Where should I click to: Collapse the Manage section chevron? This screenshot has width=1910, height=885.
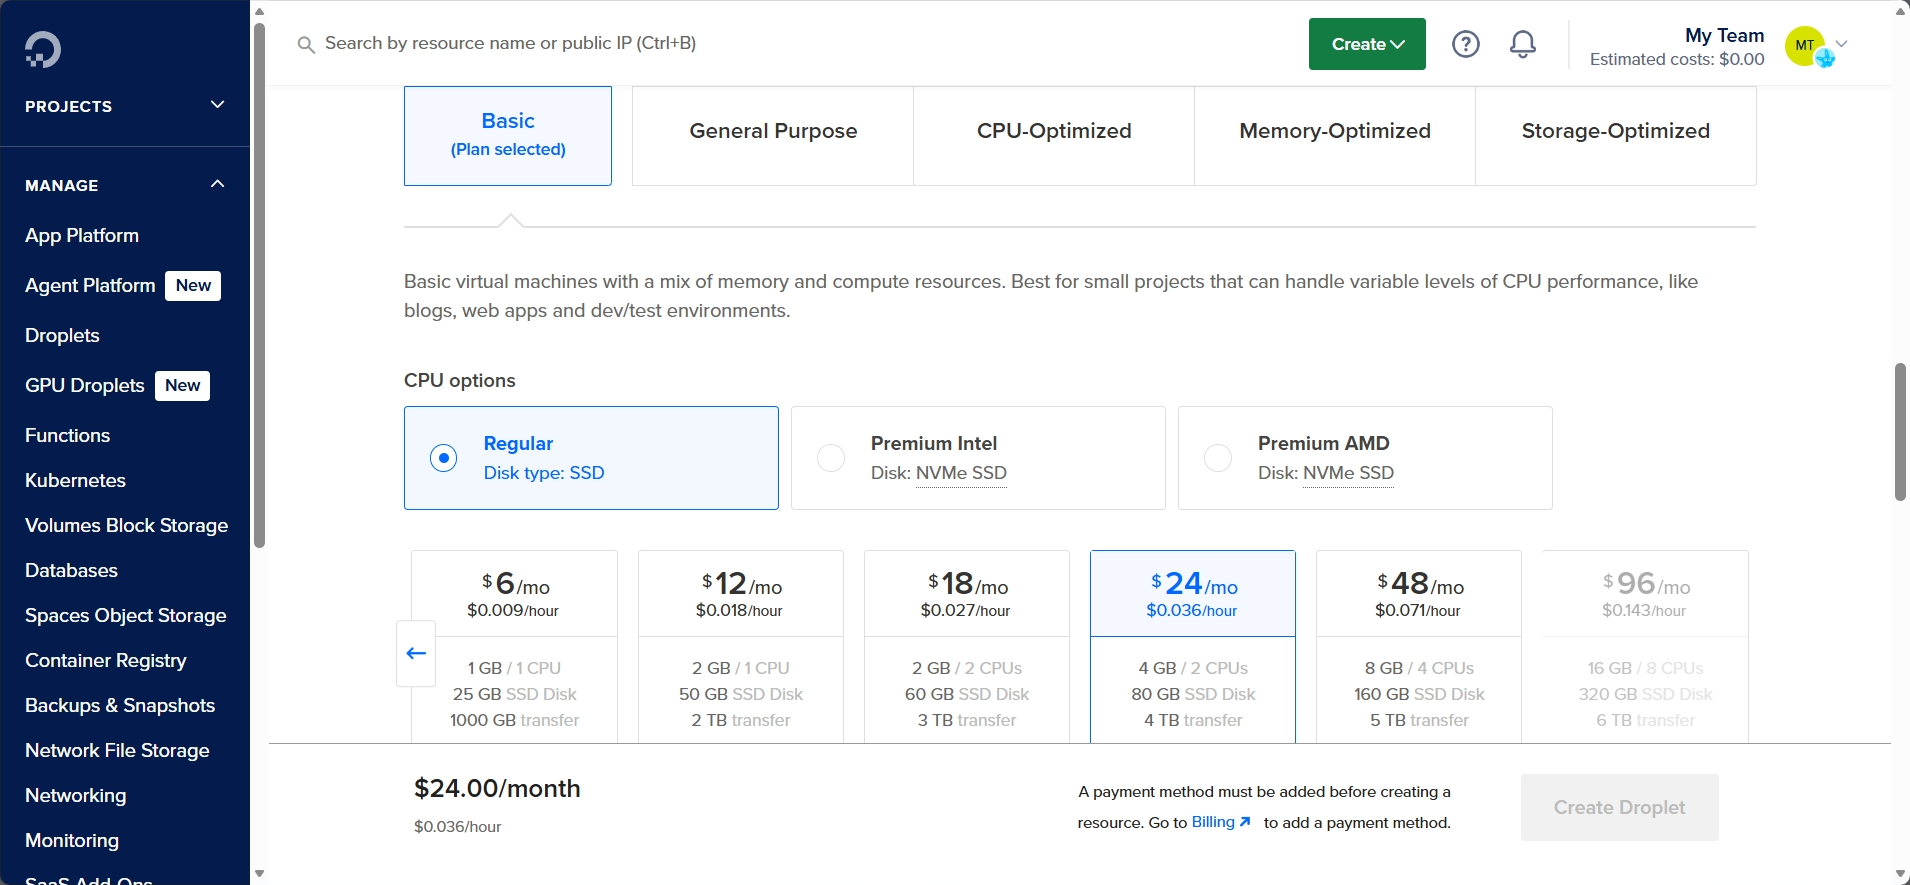point(217,184)
